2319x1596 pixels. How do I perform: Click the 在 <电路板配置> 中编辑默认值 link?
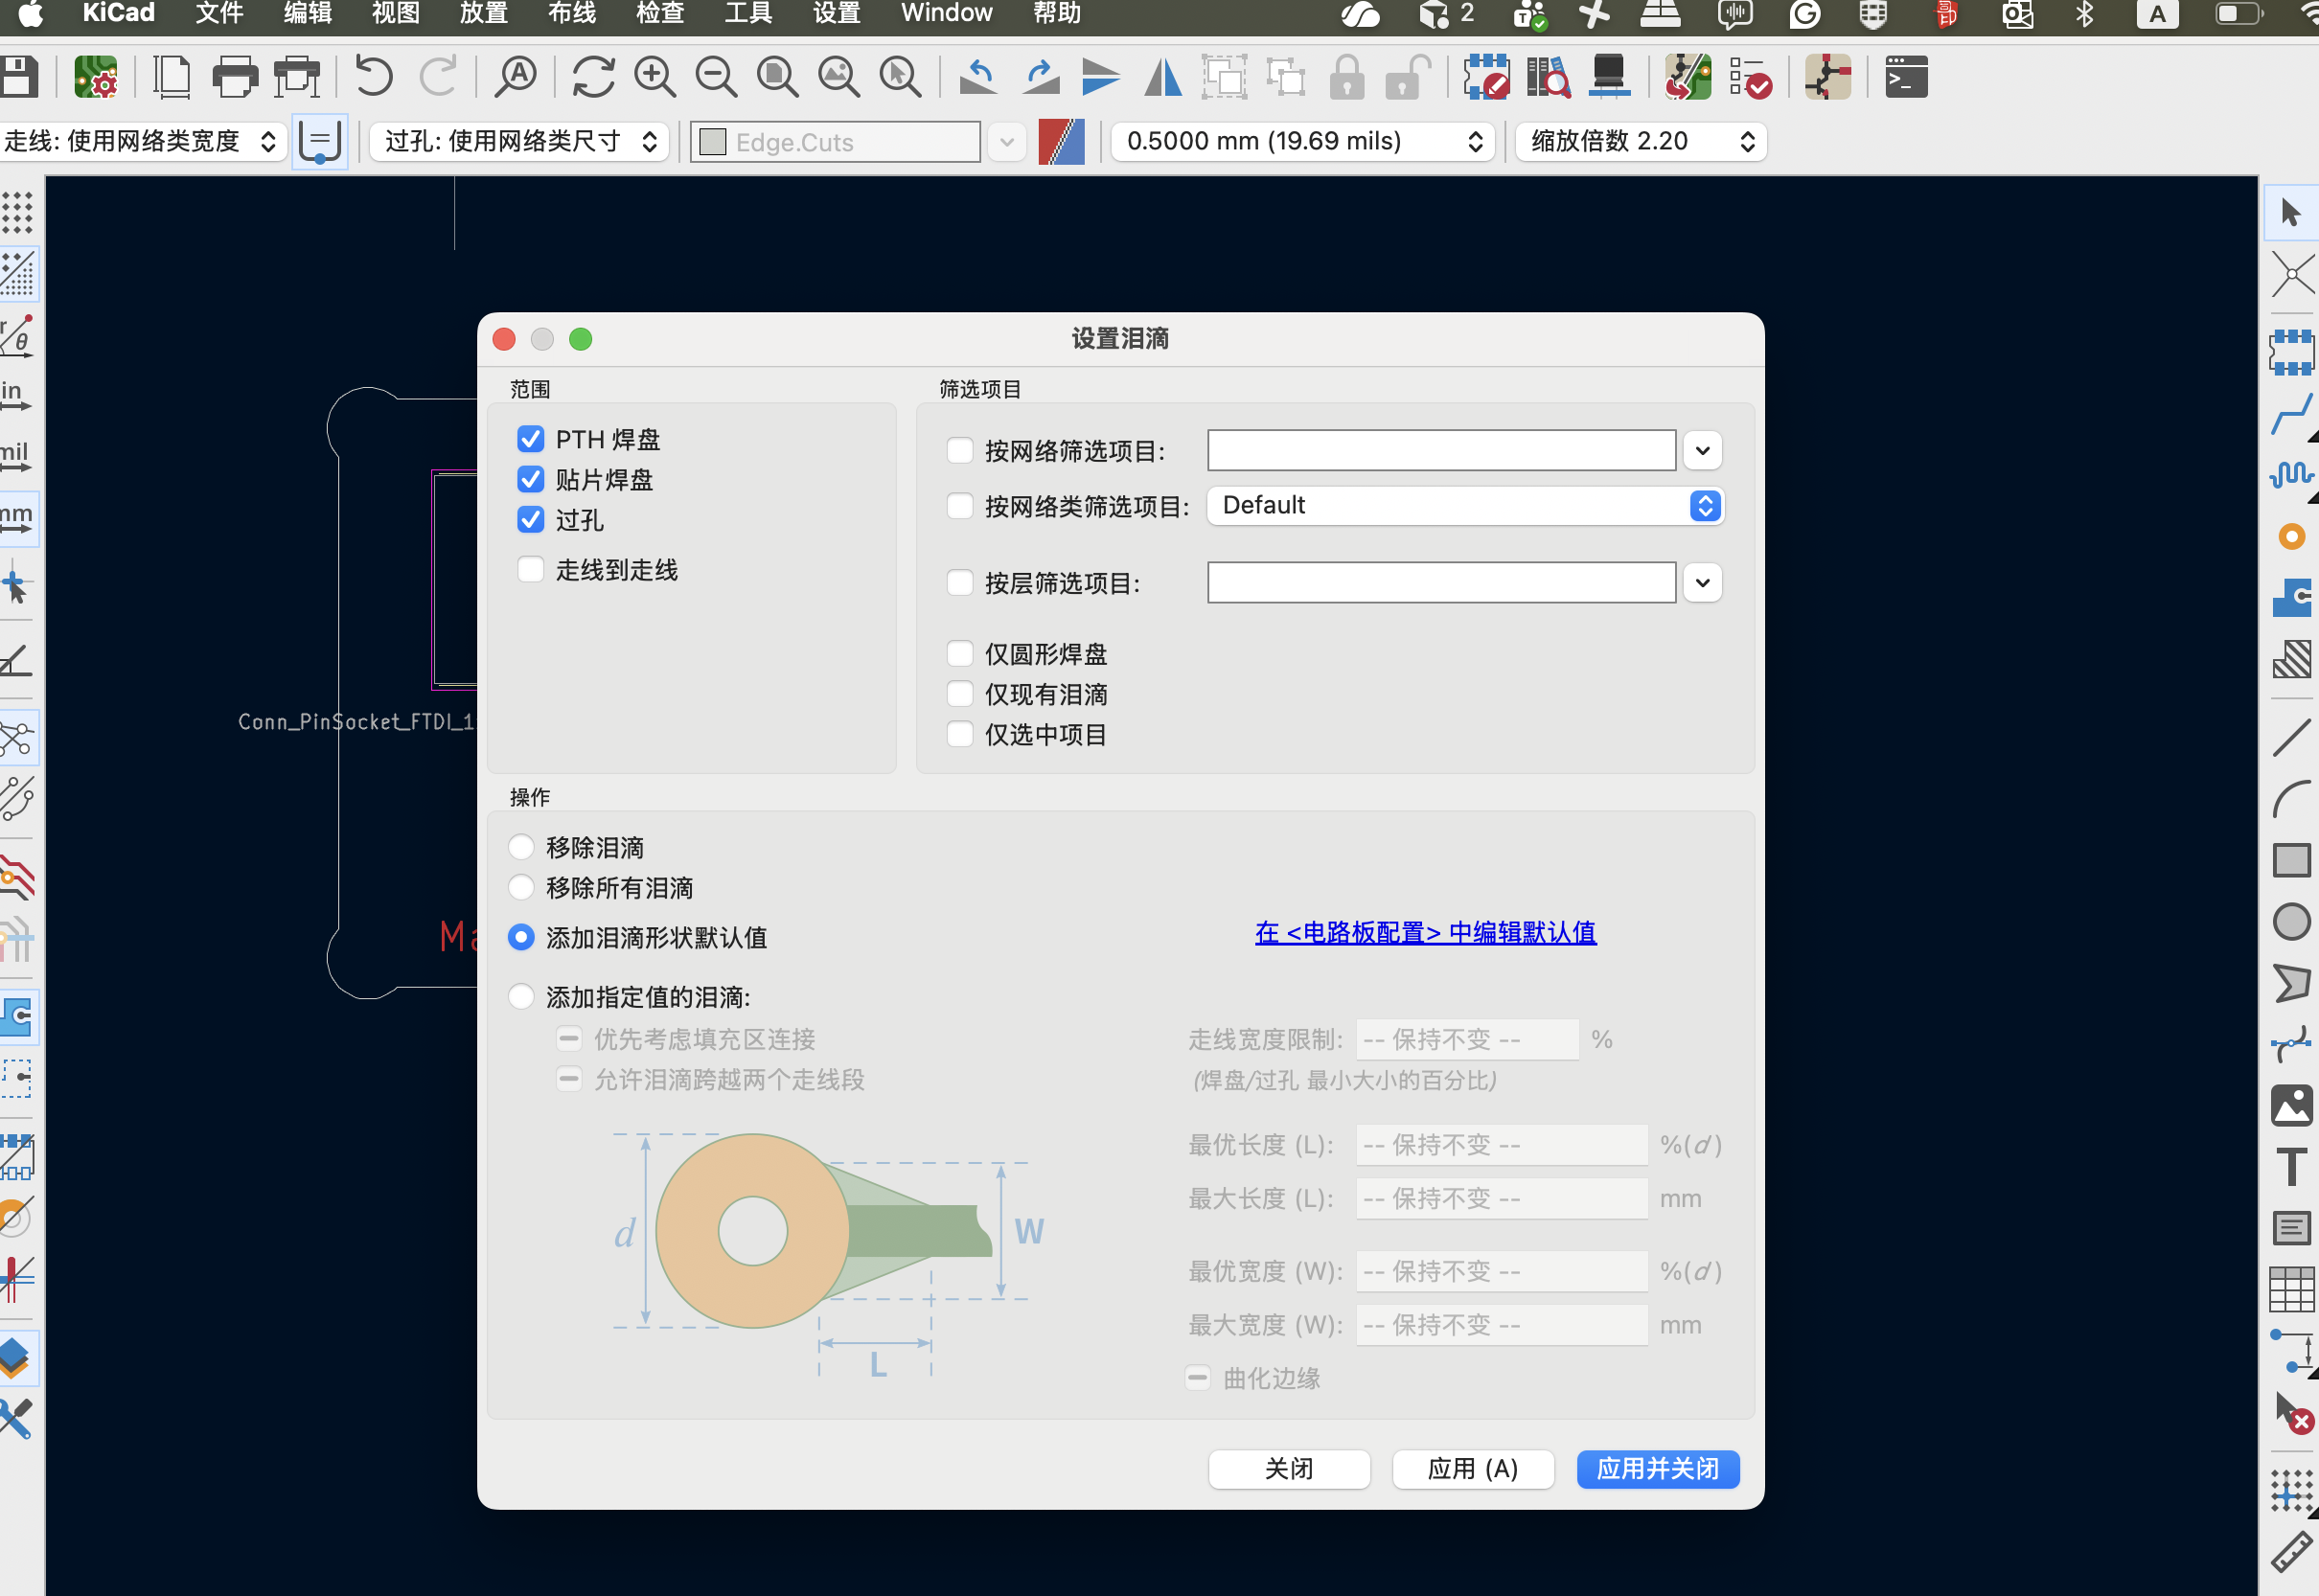pos(1425,933)
